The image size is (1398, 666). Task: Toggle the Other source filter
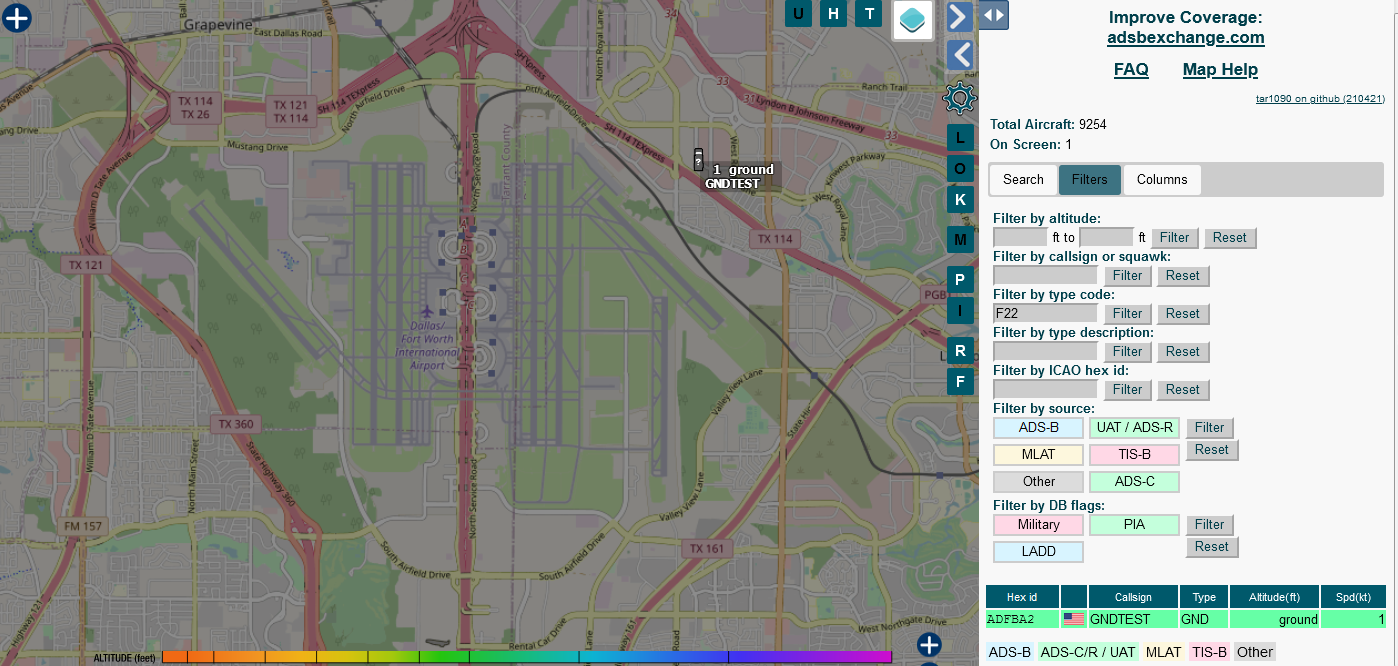[x=1038, y=482]
